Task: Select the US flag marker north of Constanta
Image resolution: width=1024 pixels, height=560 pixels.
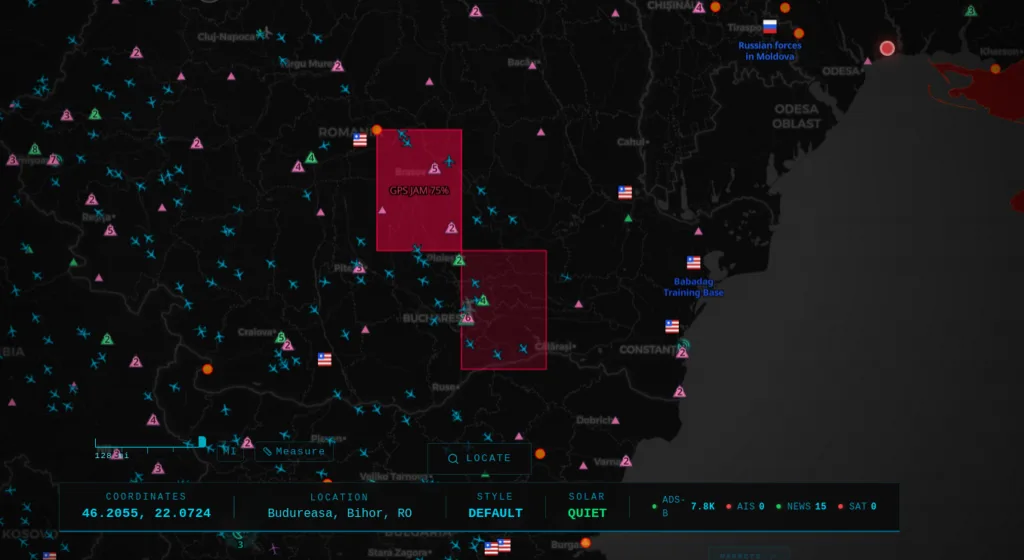Action: pyautogui.click(x=672, y=326)
